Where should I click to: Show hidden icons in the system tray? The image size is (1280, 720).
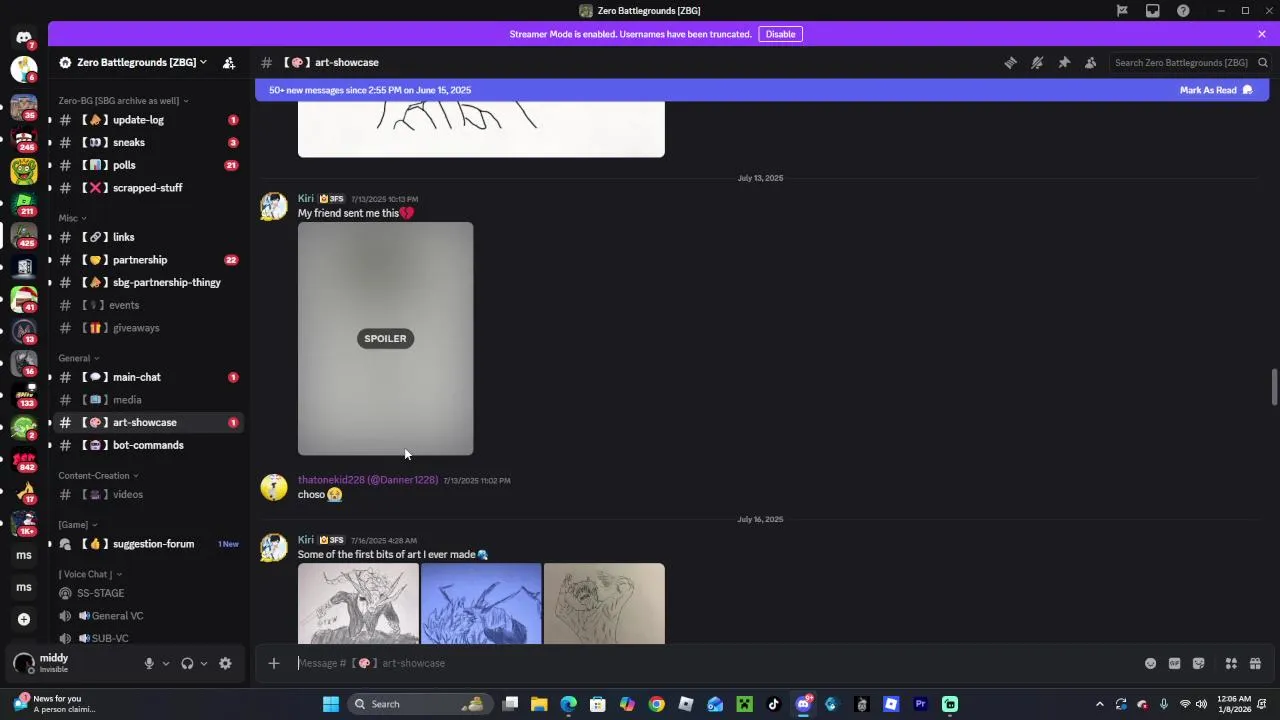pos(1100,704)
